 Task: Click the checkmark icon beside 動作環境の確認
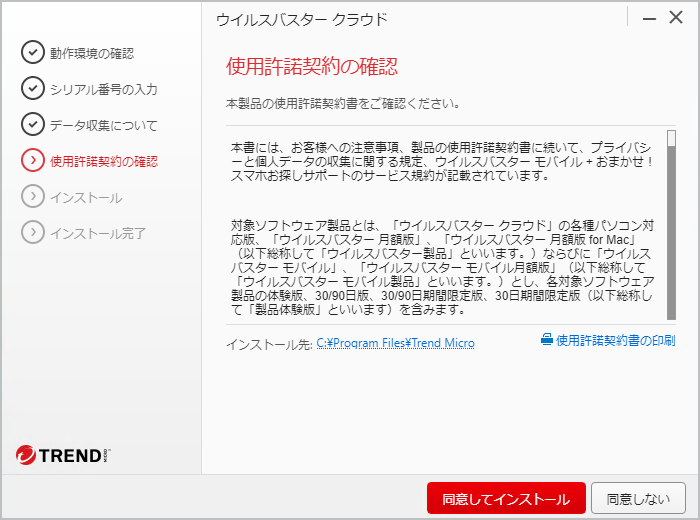click(x=33, y=53)
